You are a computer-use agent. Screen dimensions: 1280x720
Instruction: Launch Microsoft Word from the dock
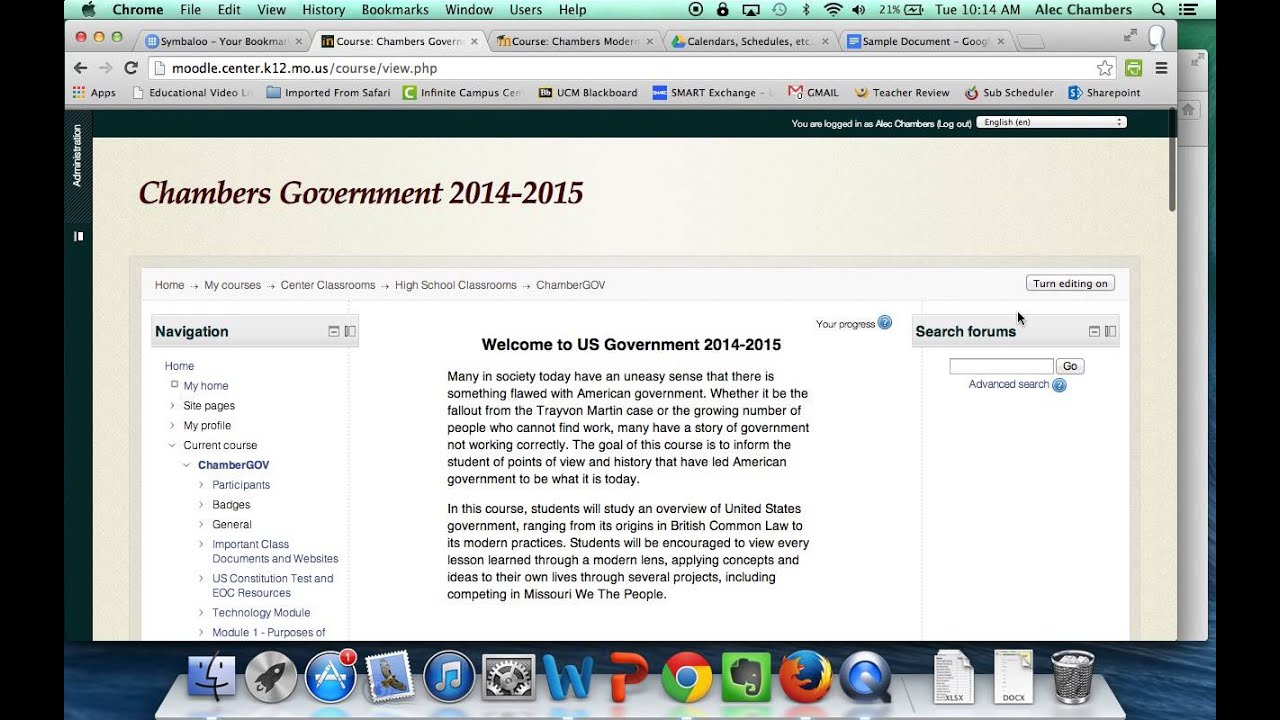coord(568,677)
